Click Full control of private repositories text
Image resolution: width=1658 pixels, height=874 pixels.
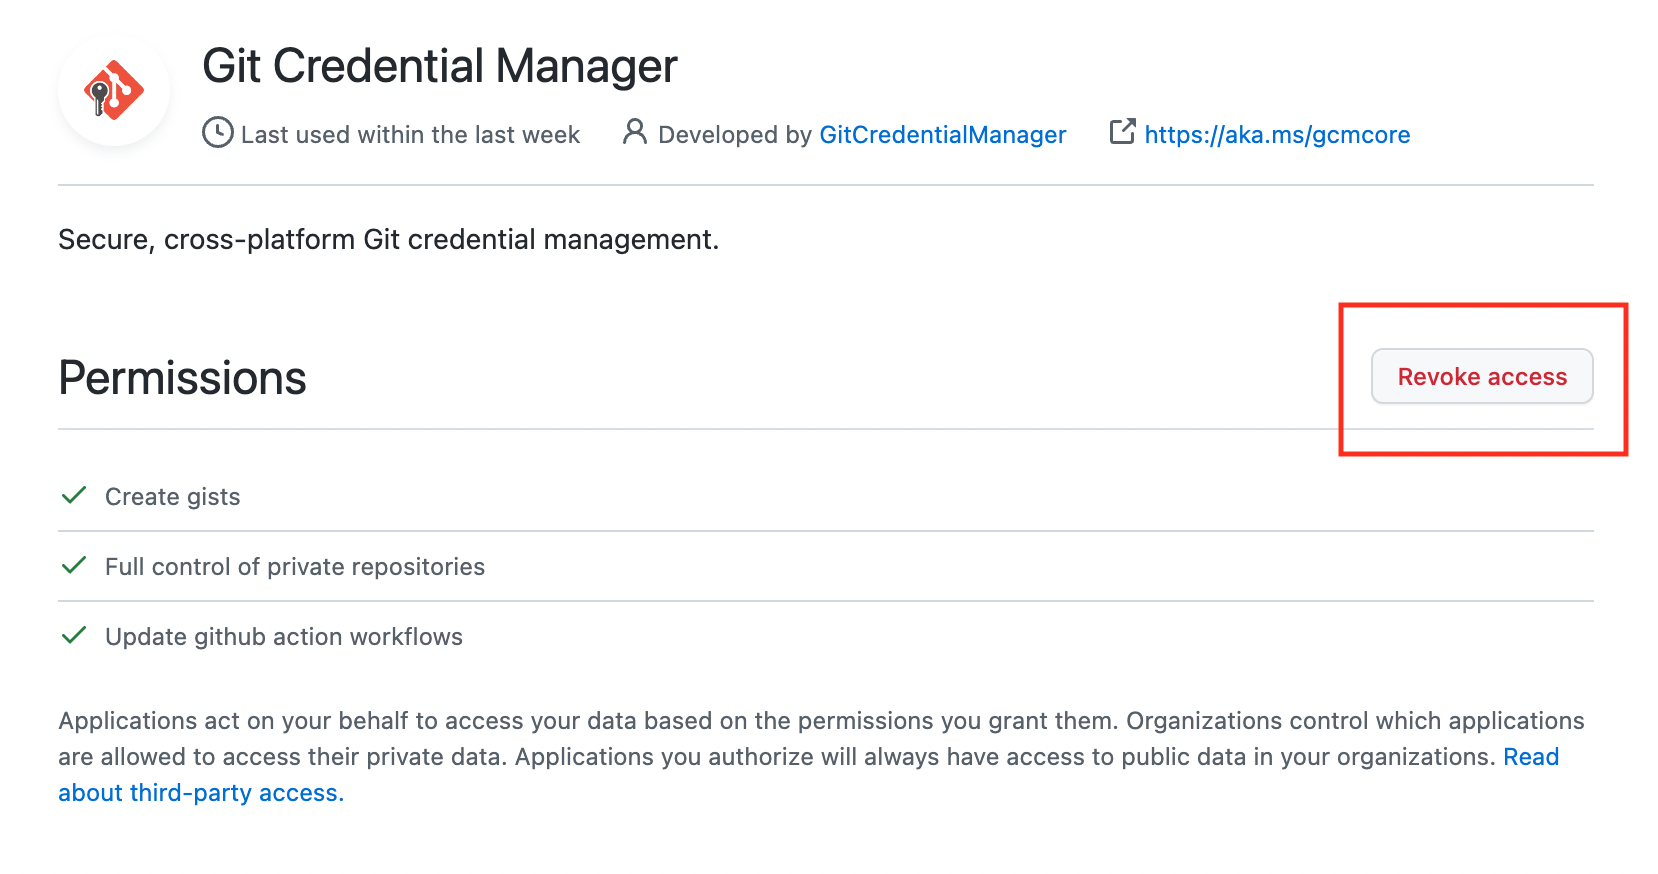click(295, 567)
